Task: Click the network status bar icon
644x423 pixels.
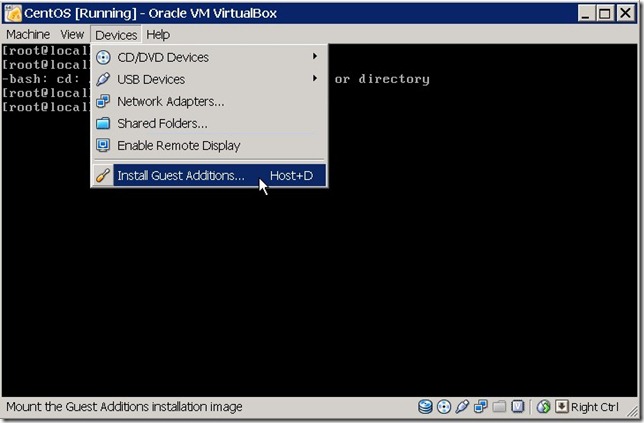Action: (x=481, y=407)
